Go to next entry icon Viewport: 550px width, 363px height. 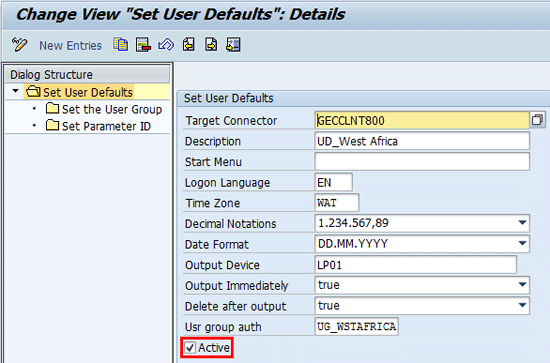(x=211, y=45)
